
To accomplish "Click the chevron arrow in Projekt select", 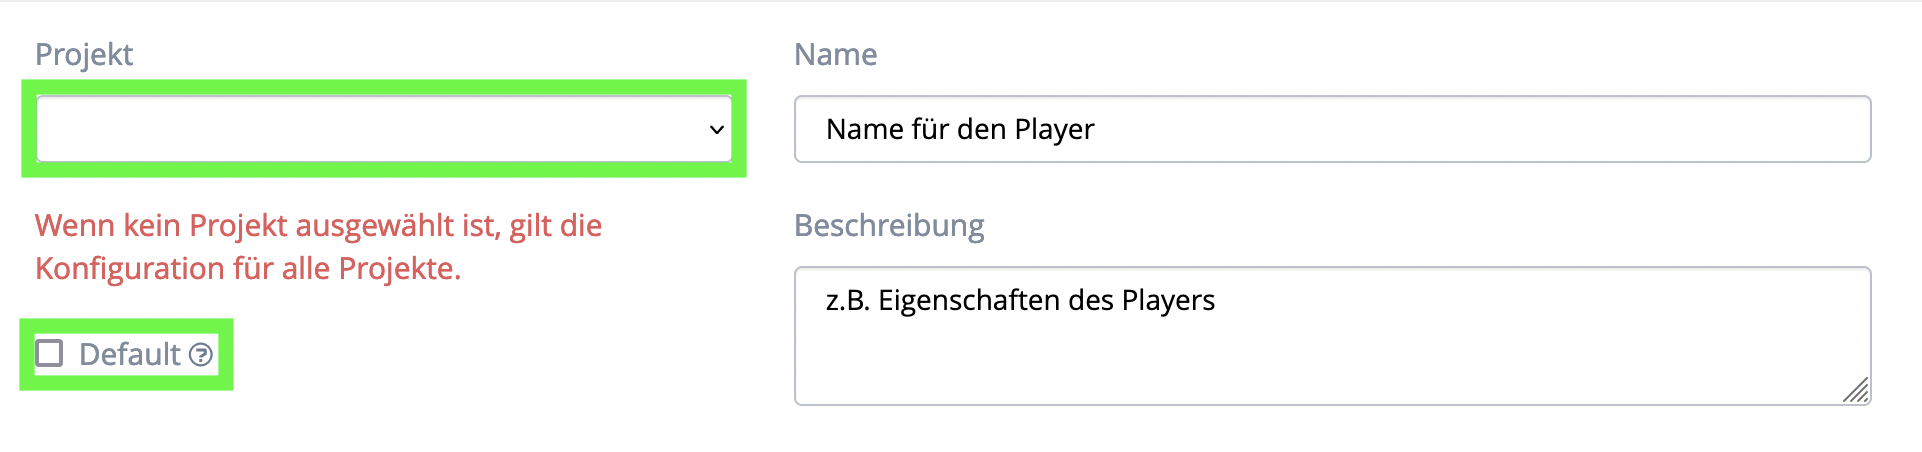I will [716, 129].
